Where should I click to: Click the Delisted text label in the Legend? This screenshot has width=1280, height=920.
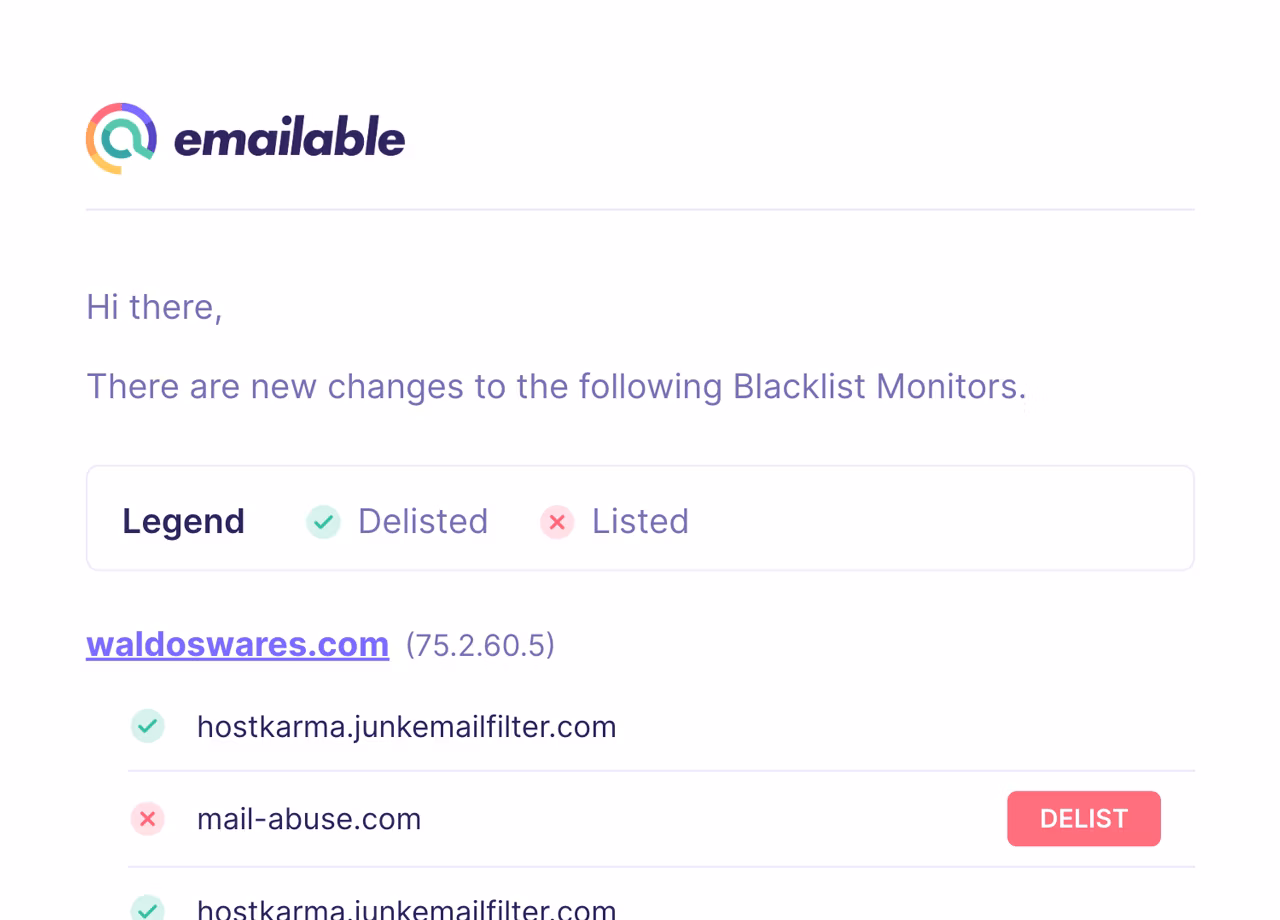(422, 521)
